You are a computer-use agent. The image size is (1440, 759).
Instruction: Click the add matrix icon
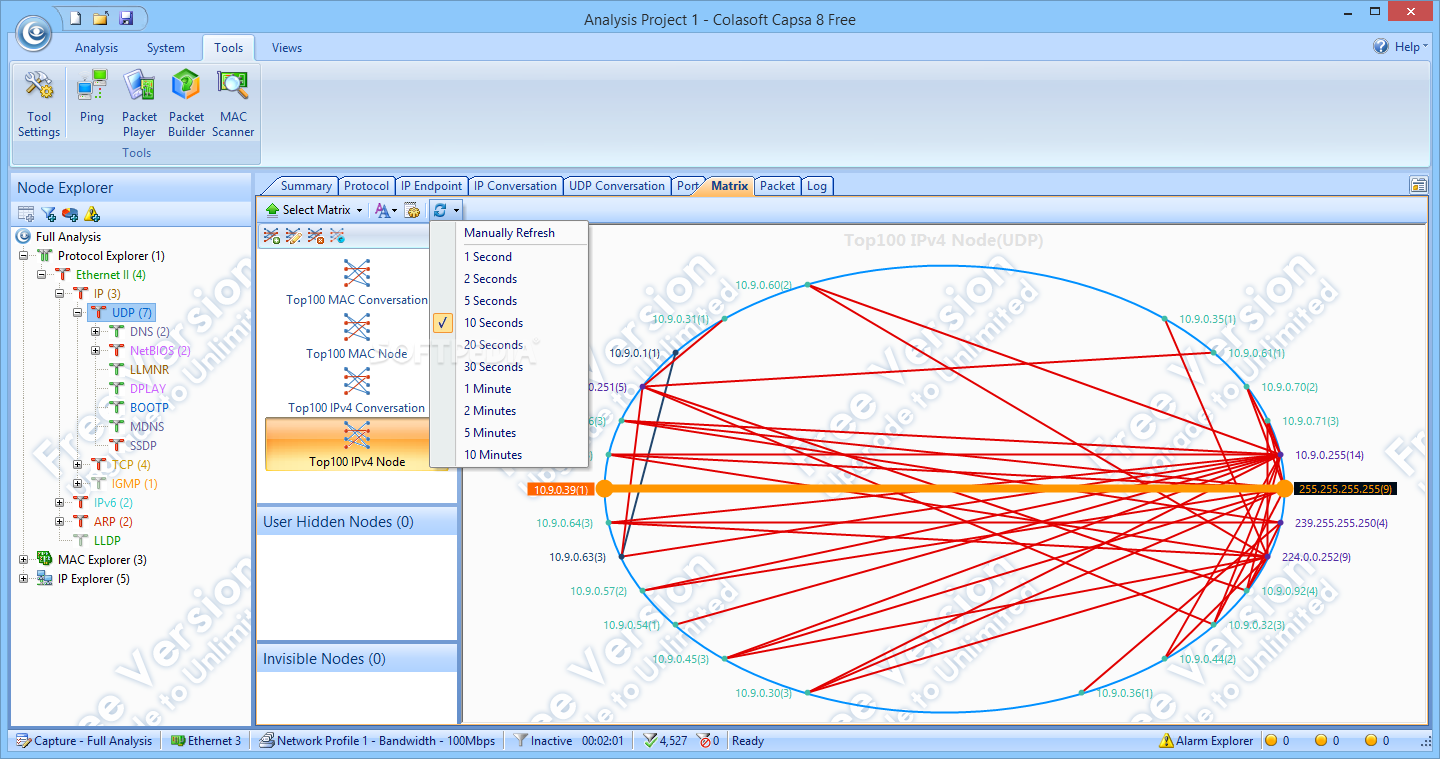point(271,236)
